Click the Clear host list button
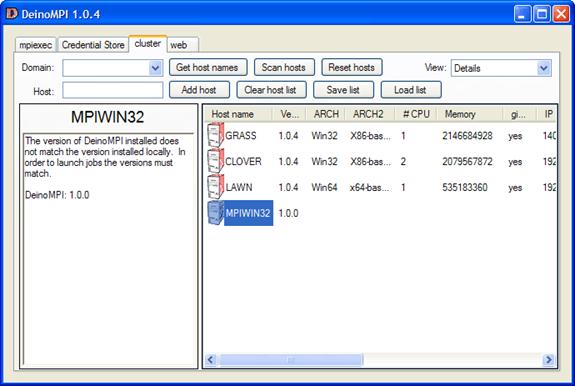 (x=271, y=90)
